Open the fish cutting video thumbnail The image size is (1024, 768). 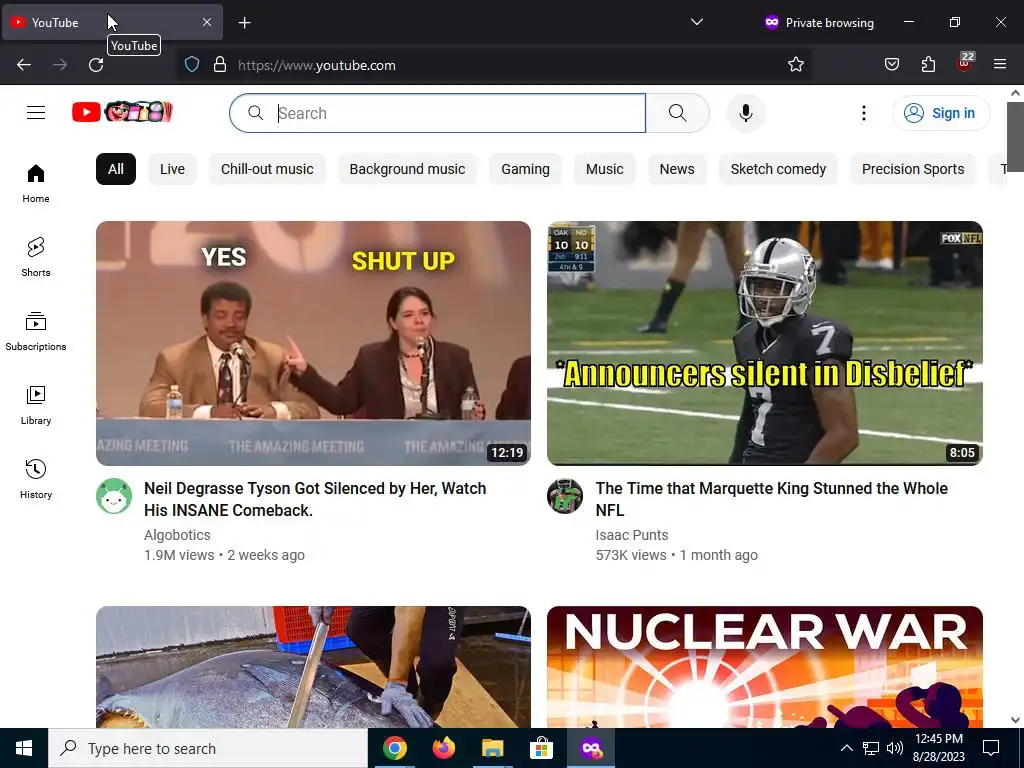coord(313,667)
